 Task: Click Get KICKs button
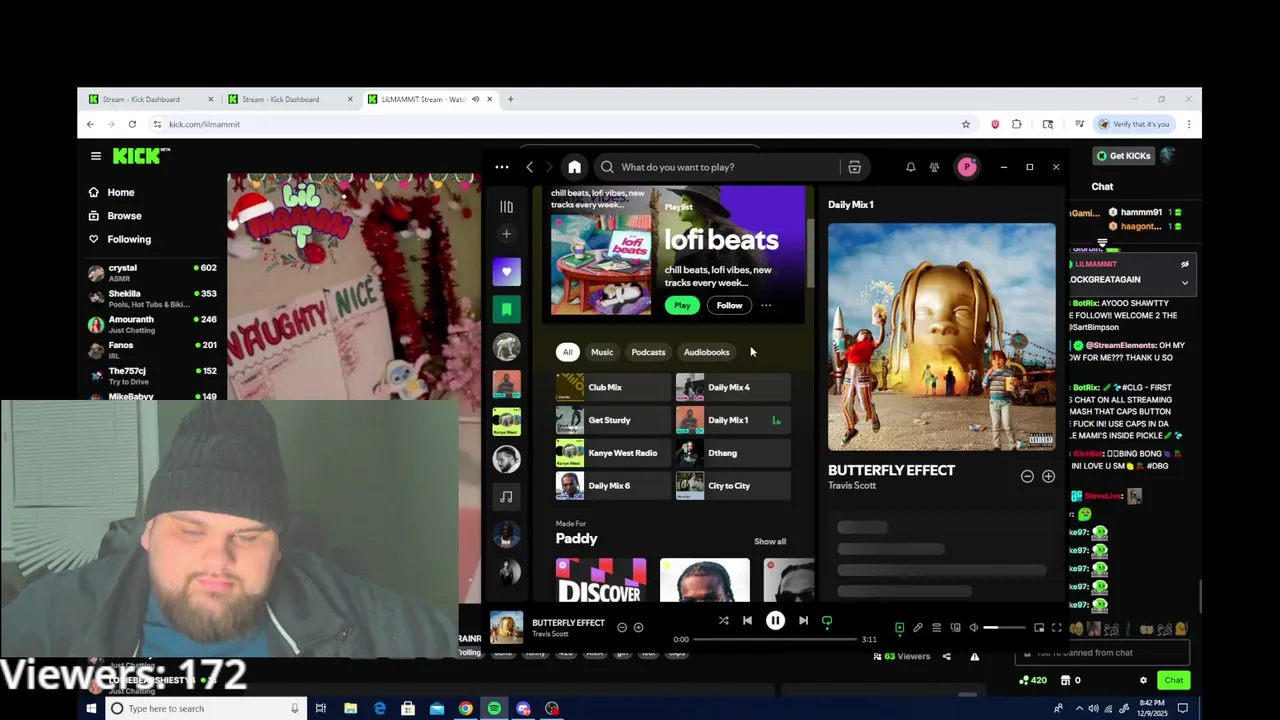pyautogui.click(x=1124, y=156)
